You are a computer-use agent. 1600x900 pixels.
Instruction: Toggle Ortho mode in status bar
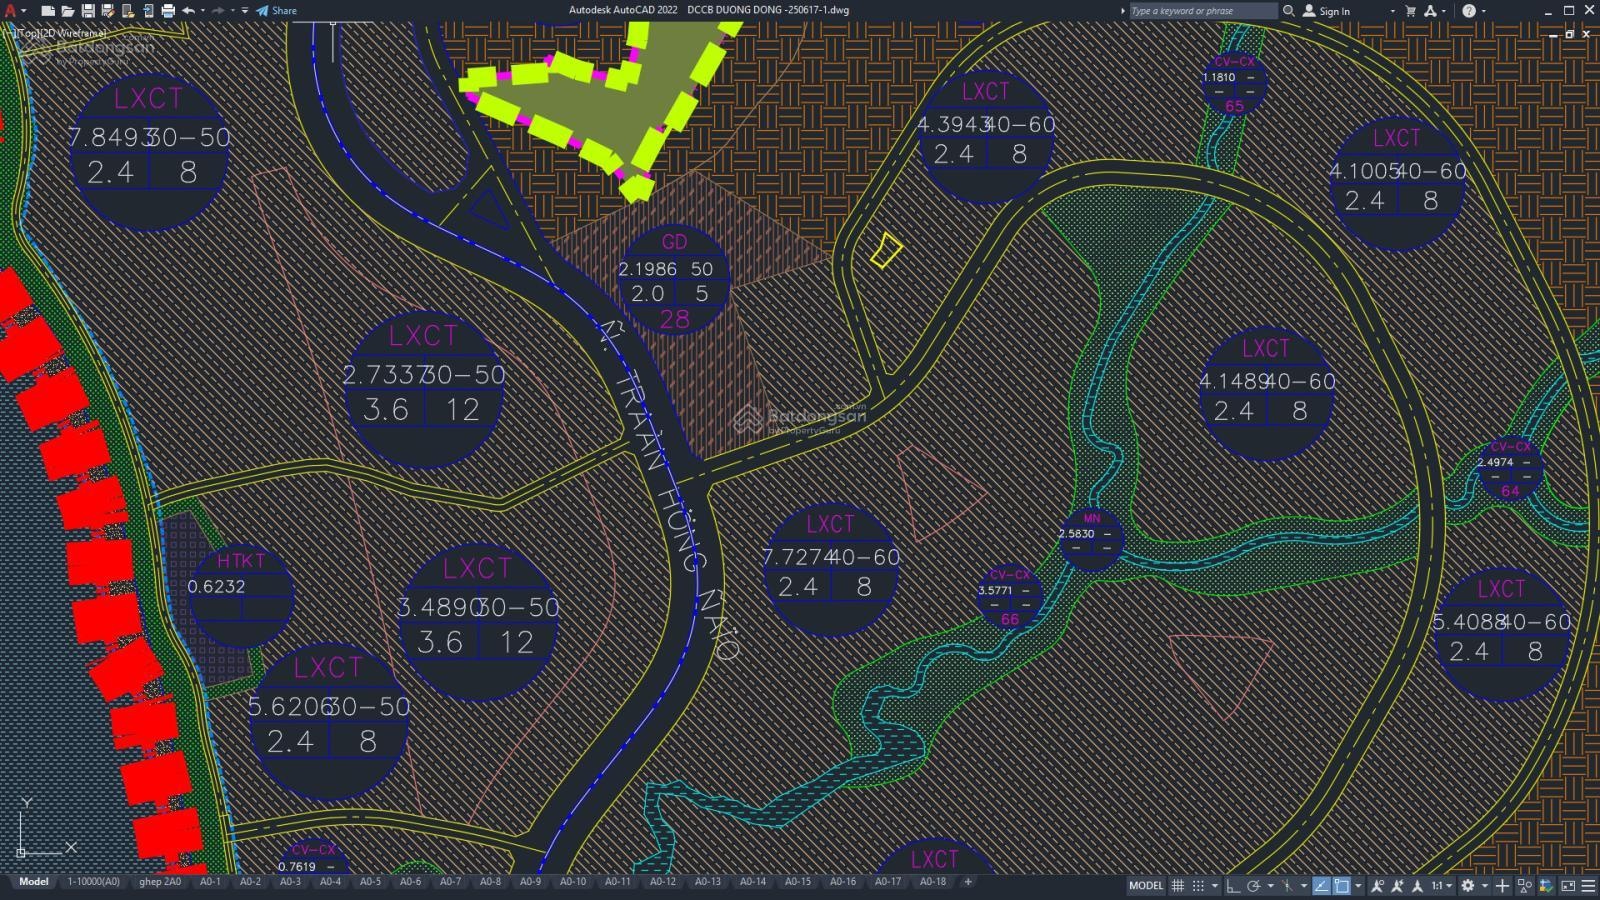[1233, 885]
